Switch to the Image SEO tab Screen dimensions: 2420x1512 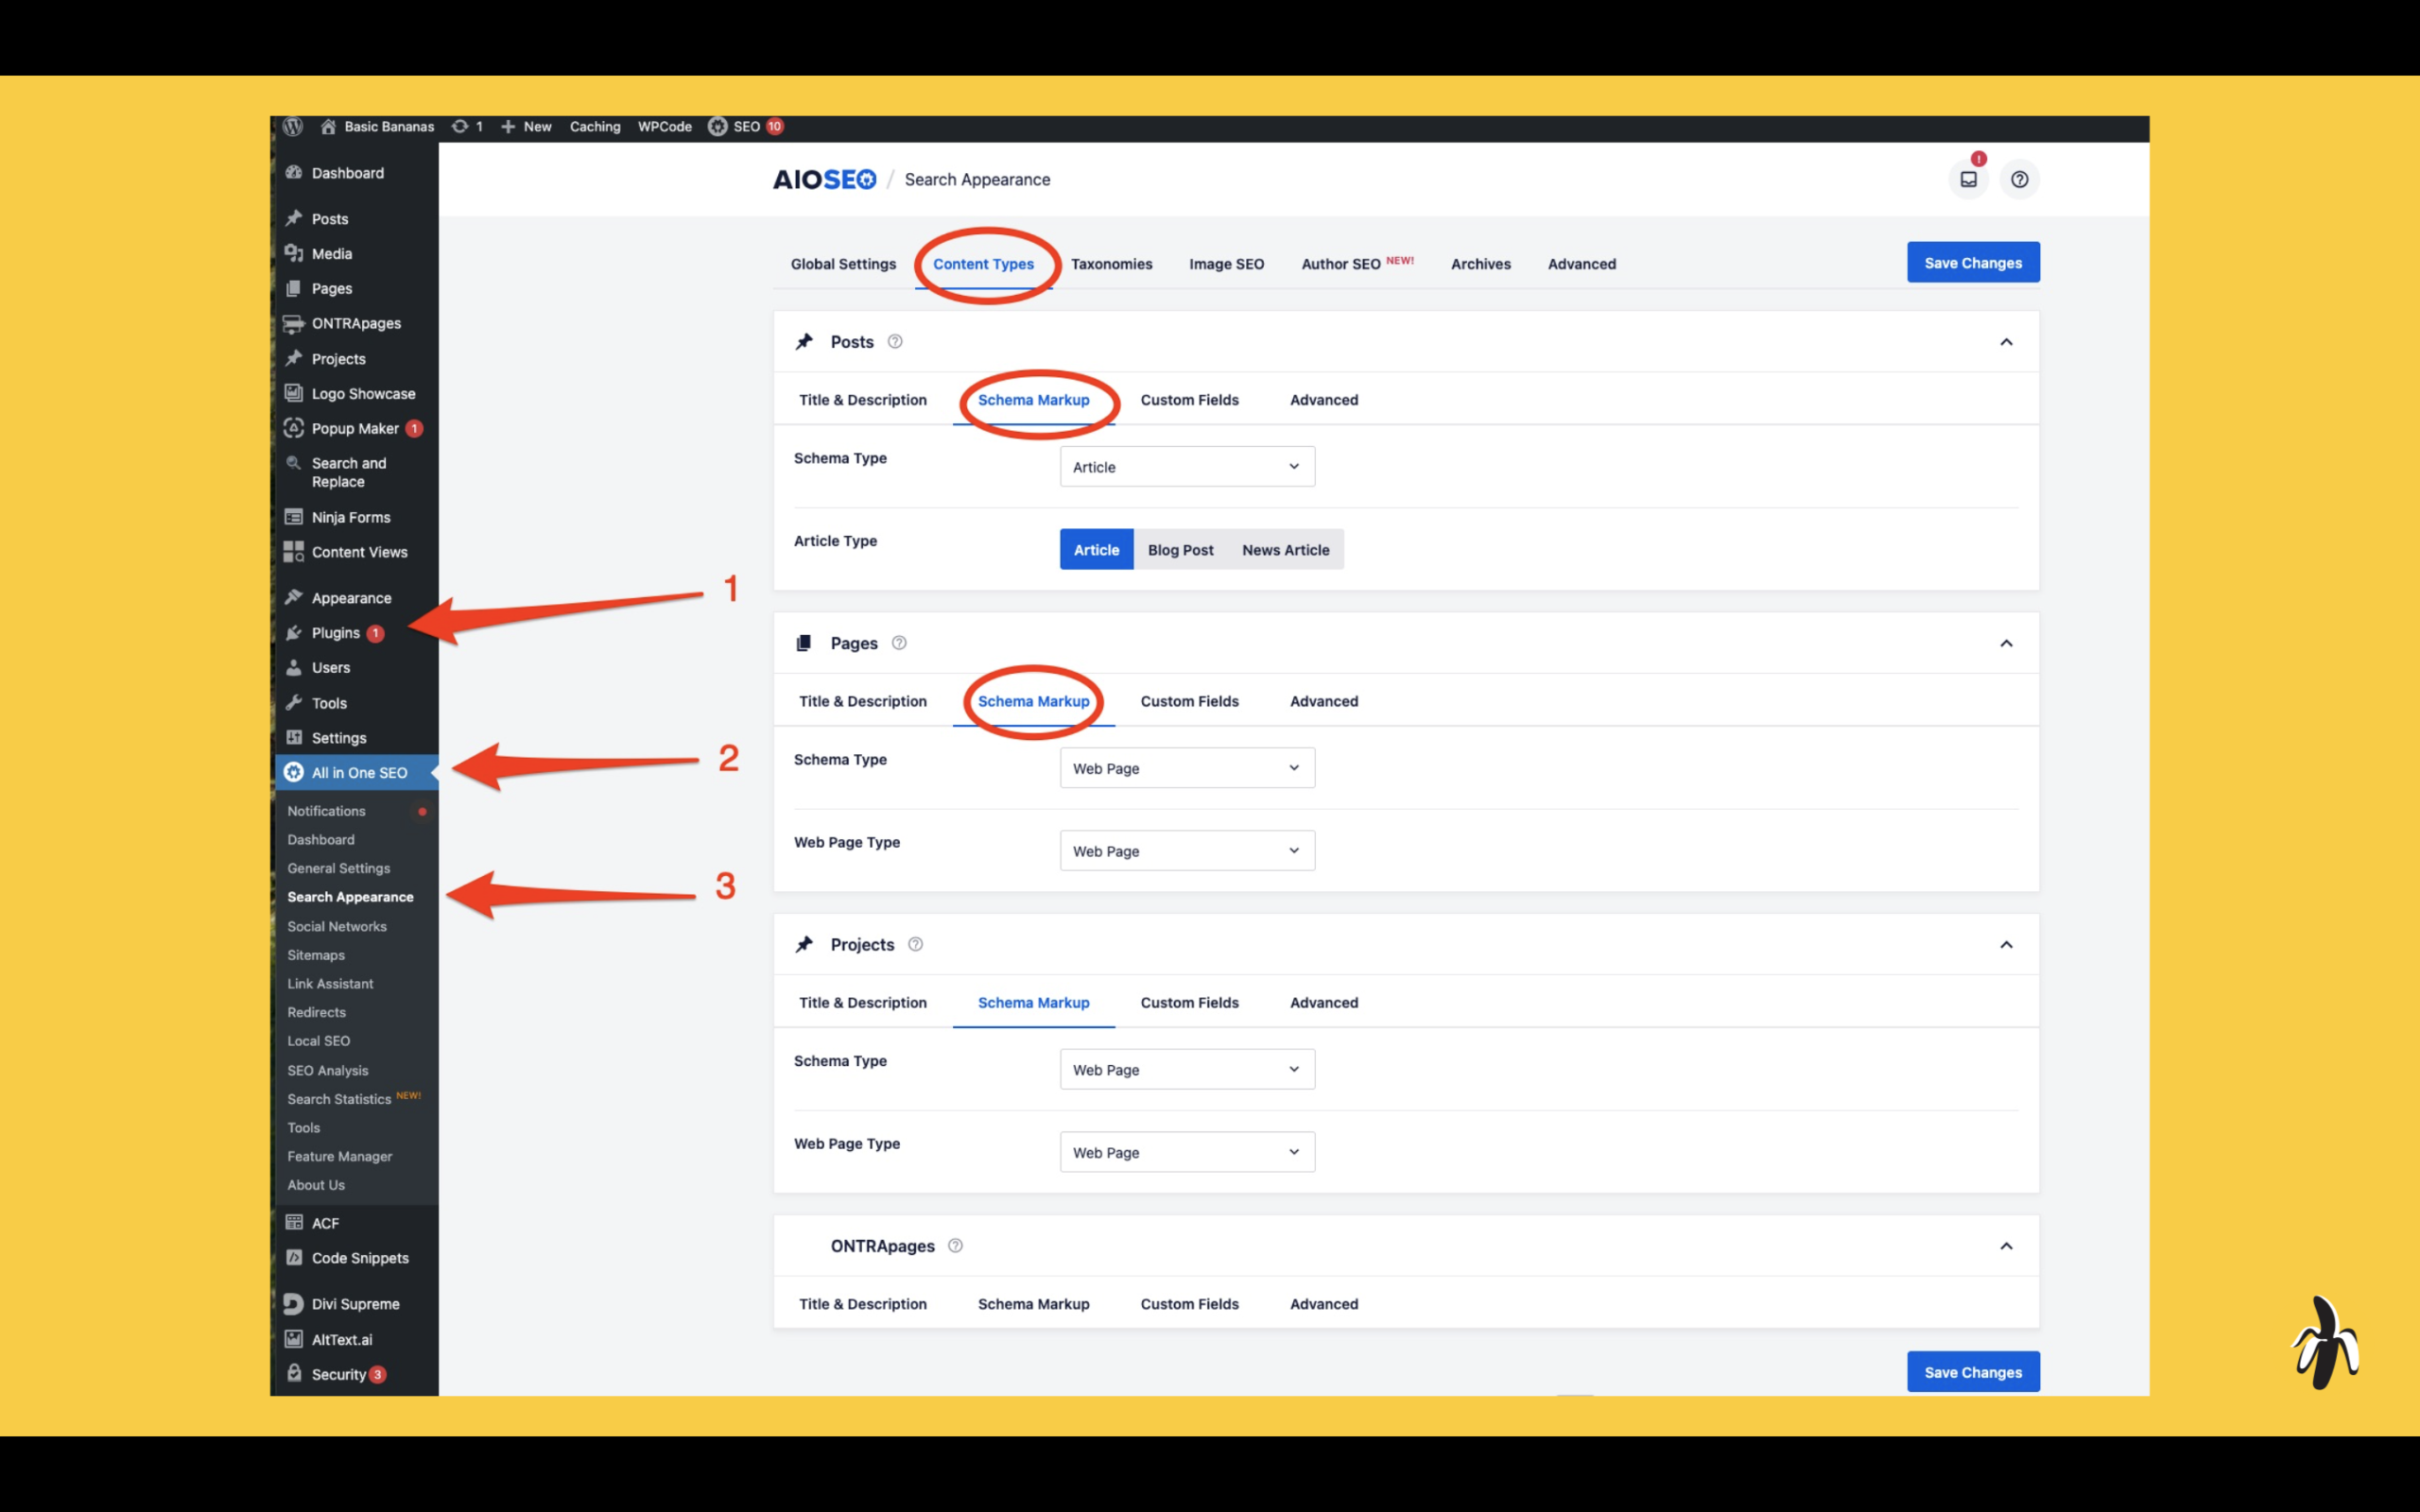[x=1226, y=264]
